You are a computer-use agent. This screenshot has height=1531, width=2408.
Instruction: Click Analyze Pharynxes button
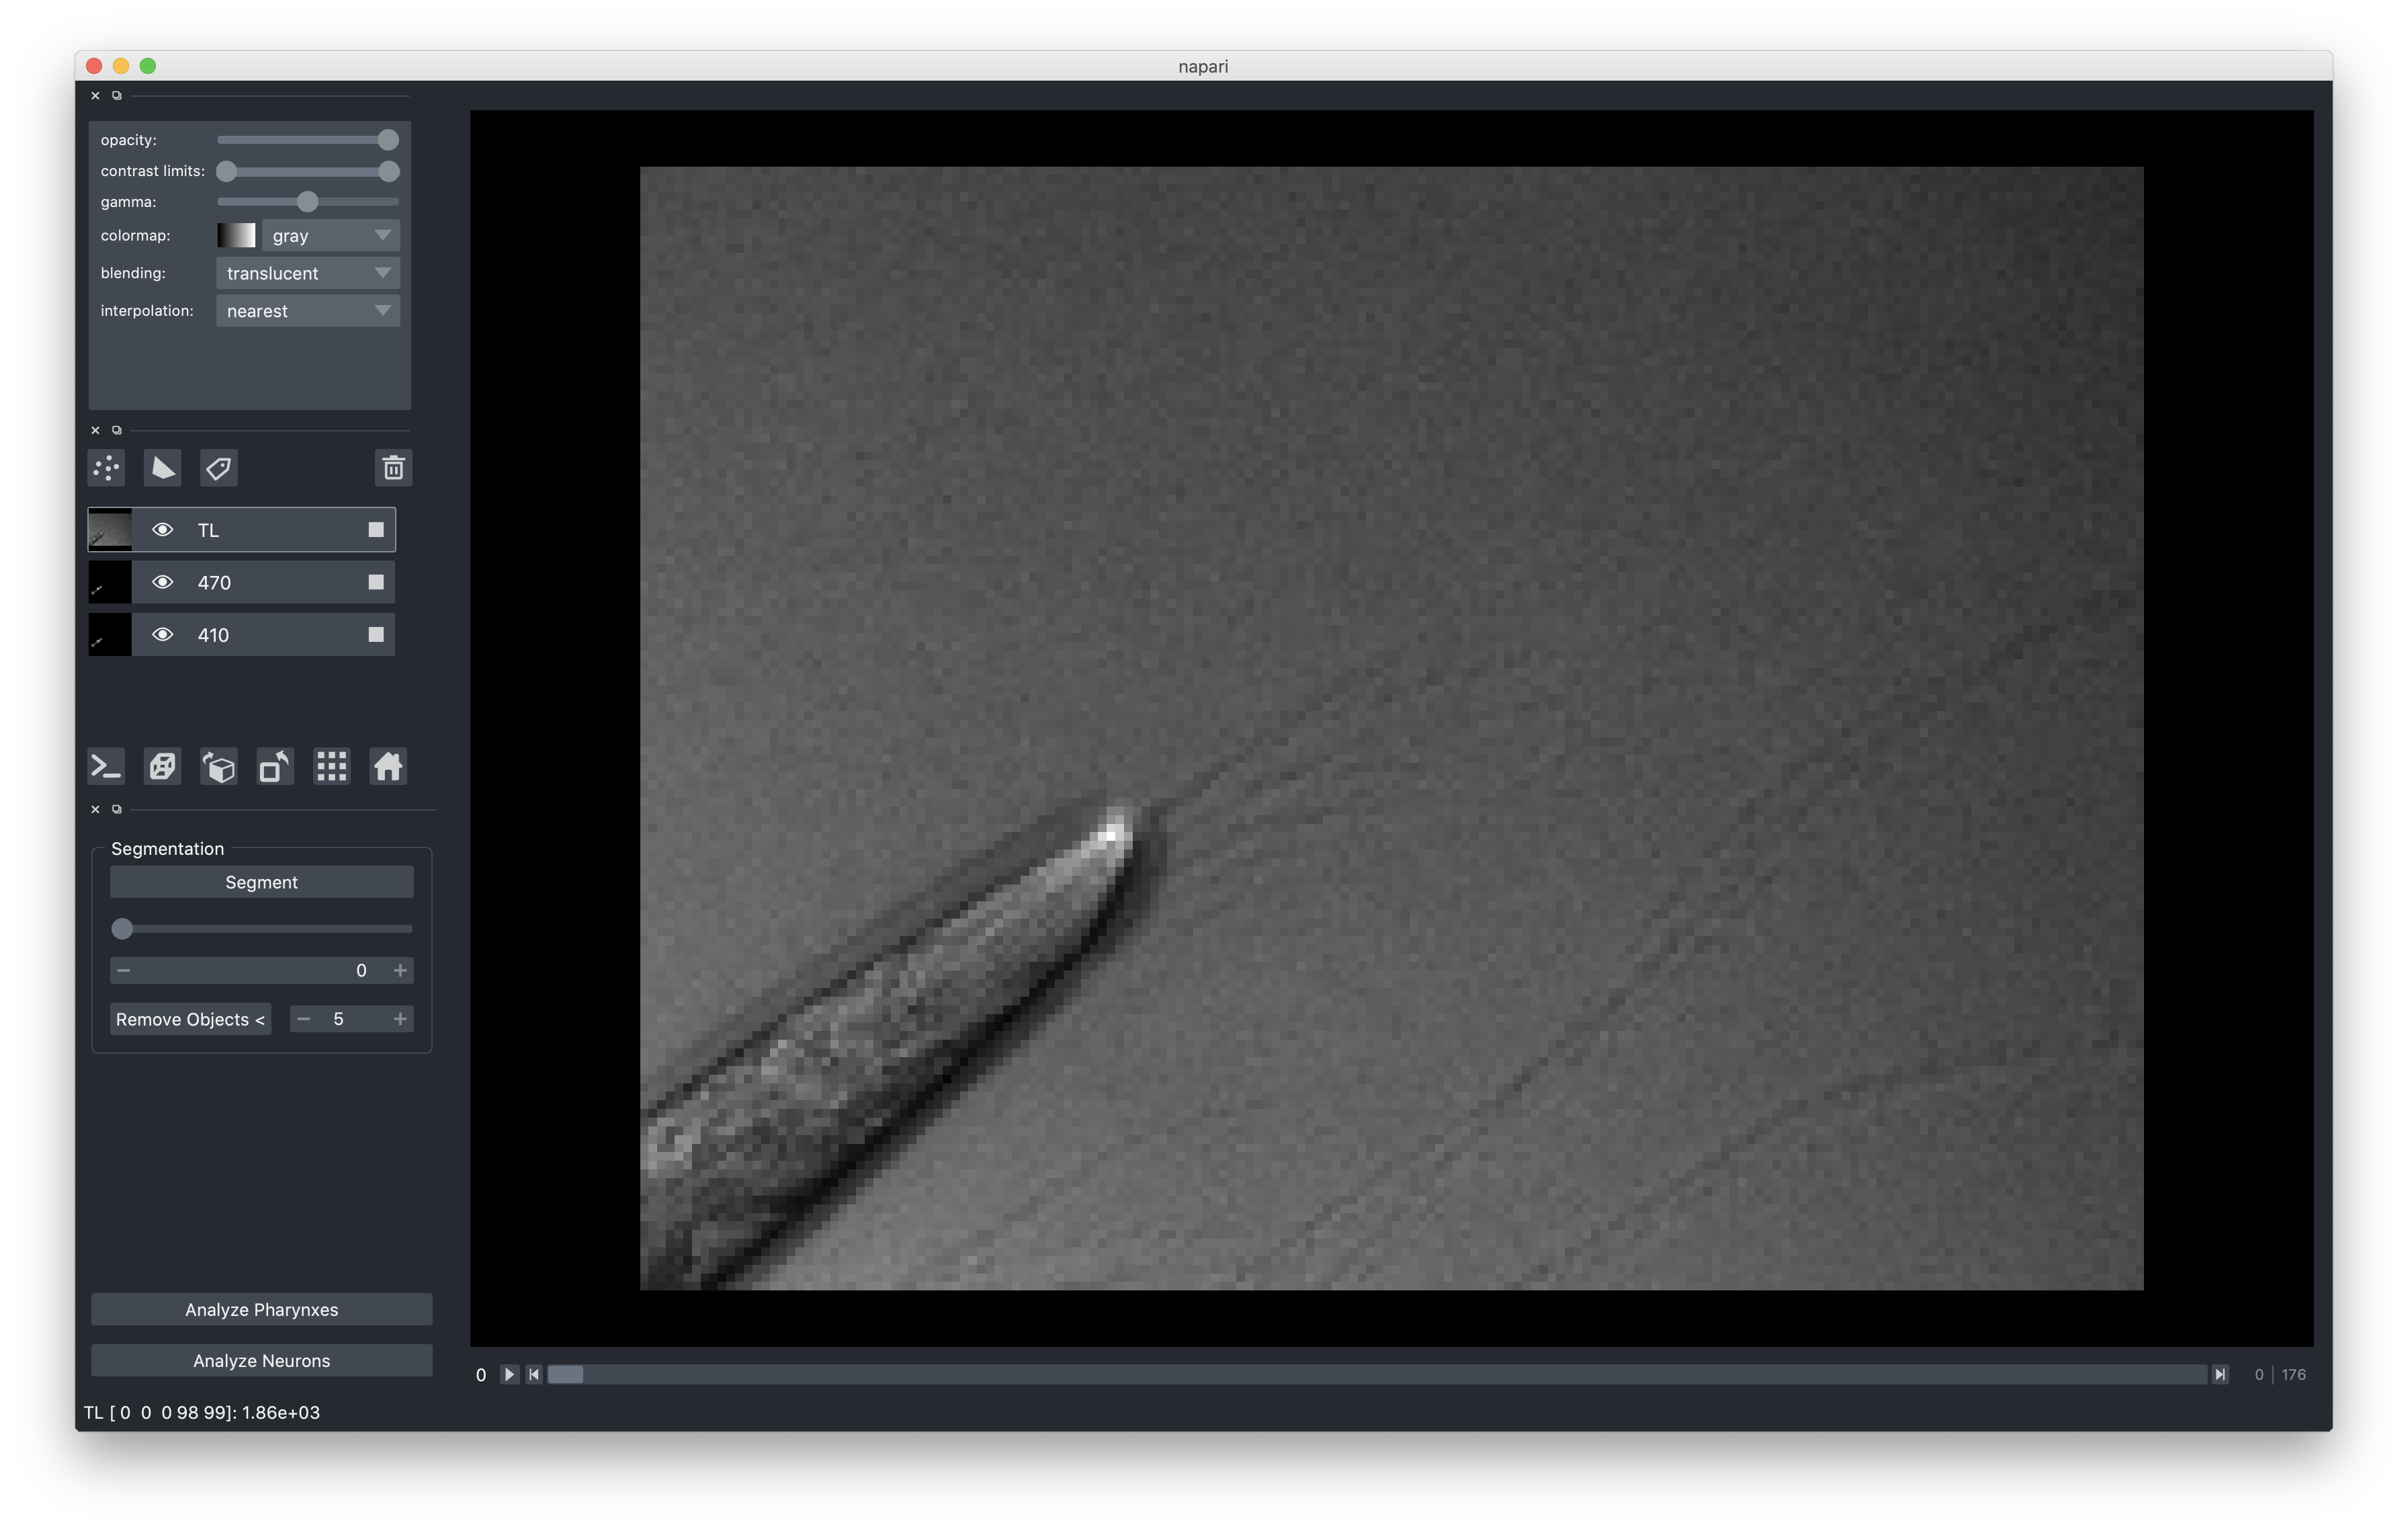[261, 1309]
